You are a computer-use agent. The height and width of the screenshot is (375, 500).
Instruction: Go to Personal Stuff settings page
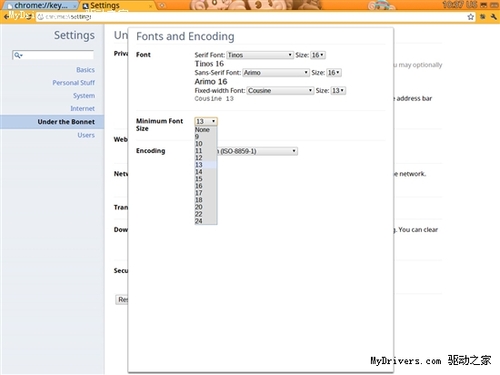(x=73, y=83)
